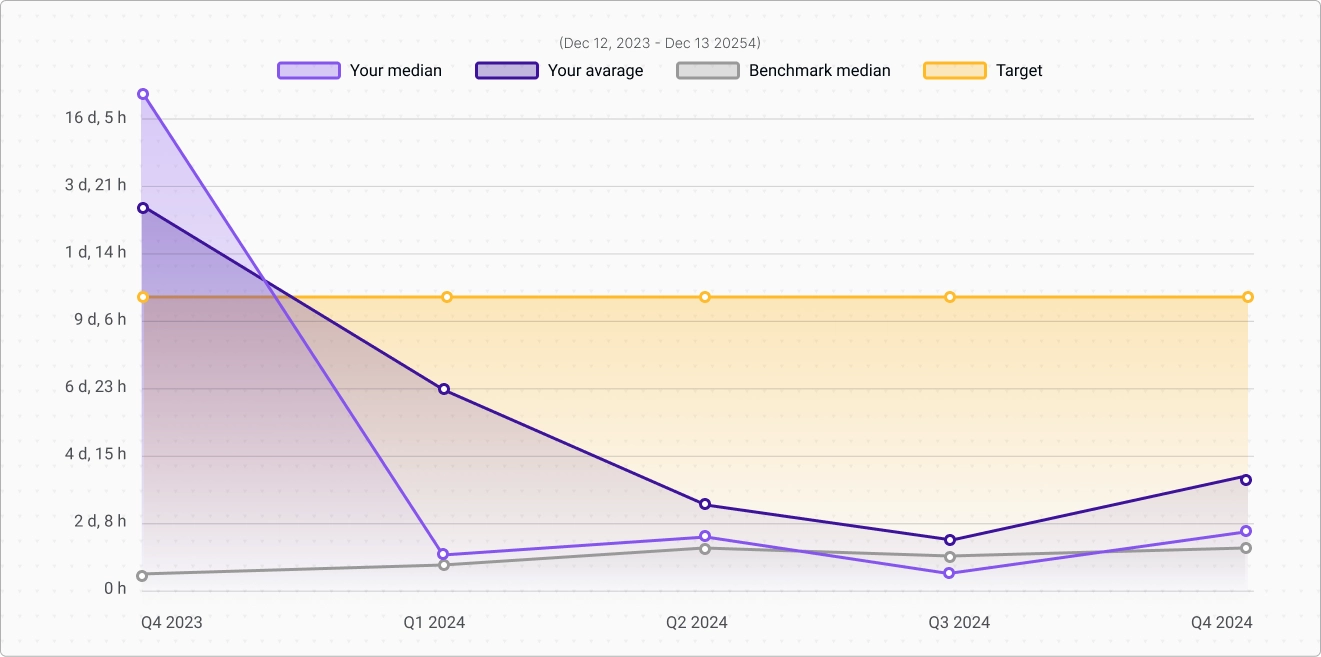Click the gray Benchmark median legend swatch
This screenshot has height=657, width=1321.
(x=708, y=70)
